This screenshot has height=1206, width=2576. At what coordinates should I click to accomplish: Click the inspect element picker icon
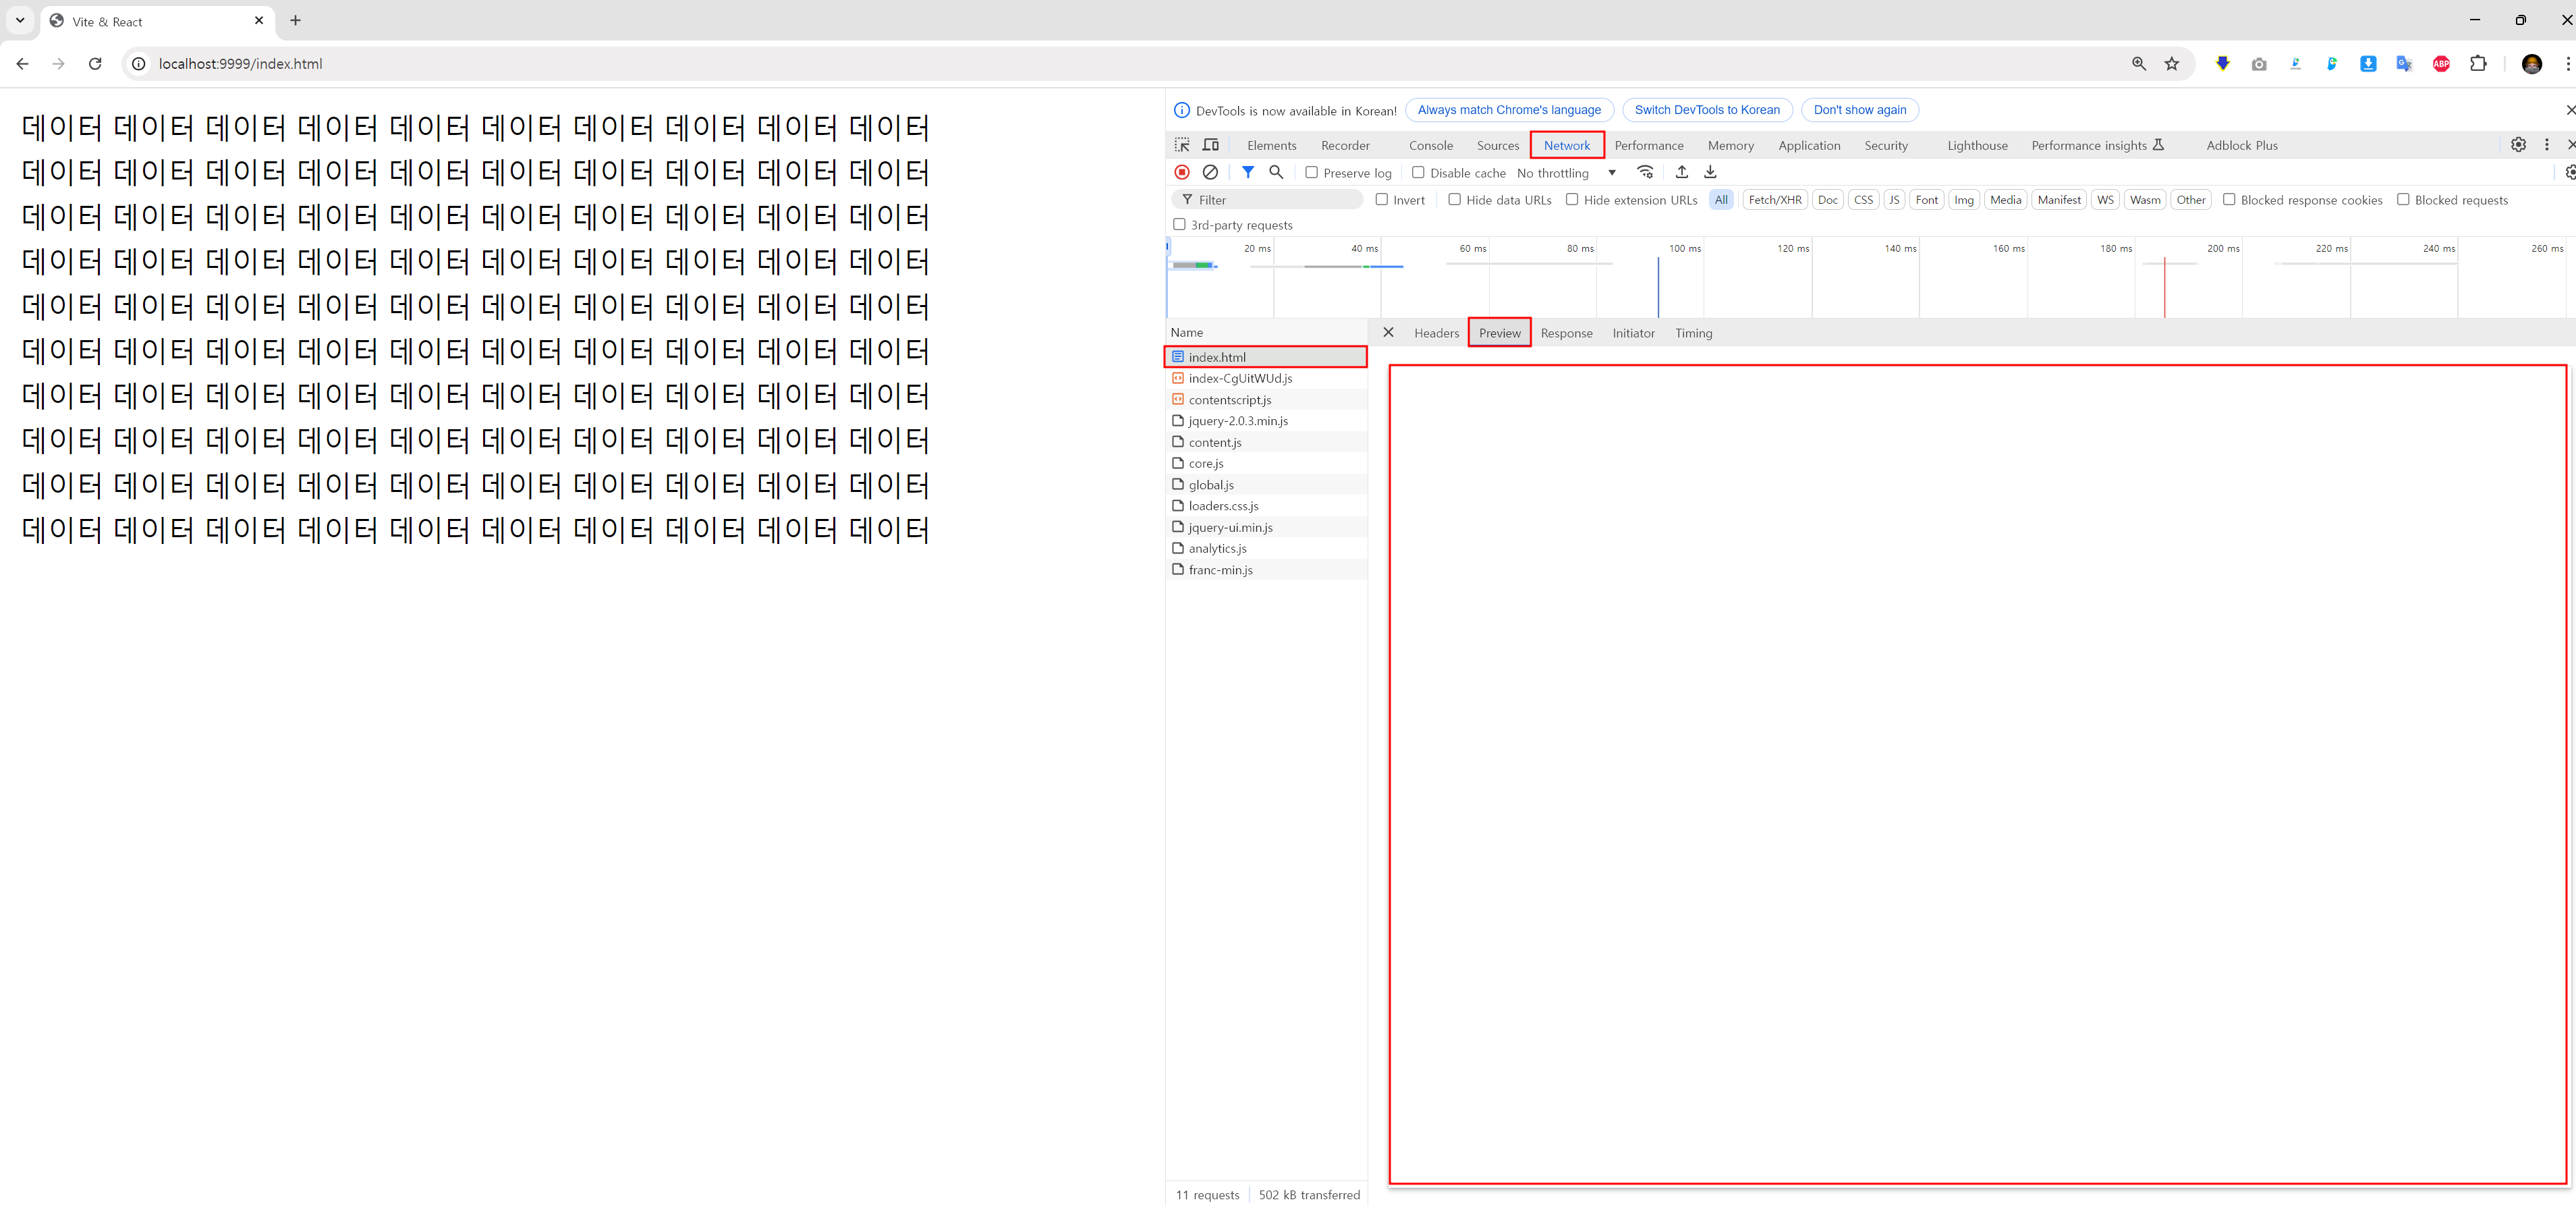[x=1182, y=145]
